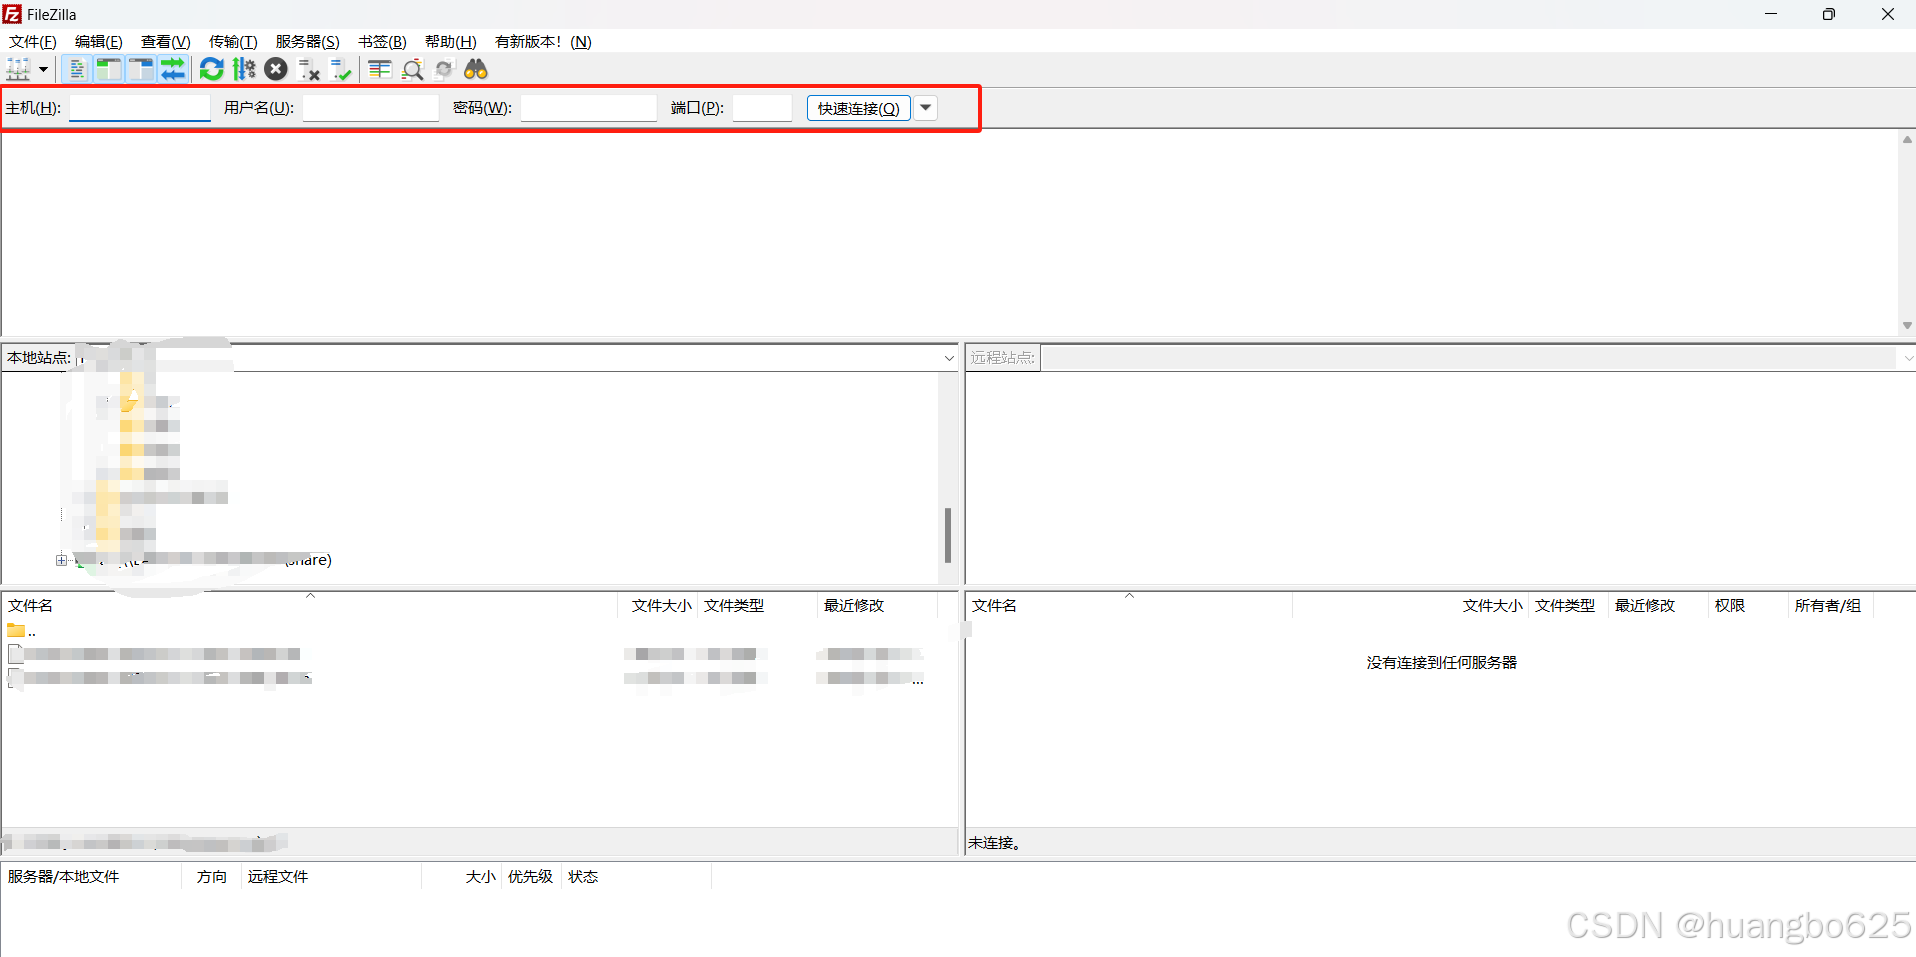Viewport: 1916px width, 957px height.
Task: Toggle the transfer queue display
Action: pyautogui.click(x=173, y=69)
